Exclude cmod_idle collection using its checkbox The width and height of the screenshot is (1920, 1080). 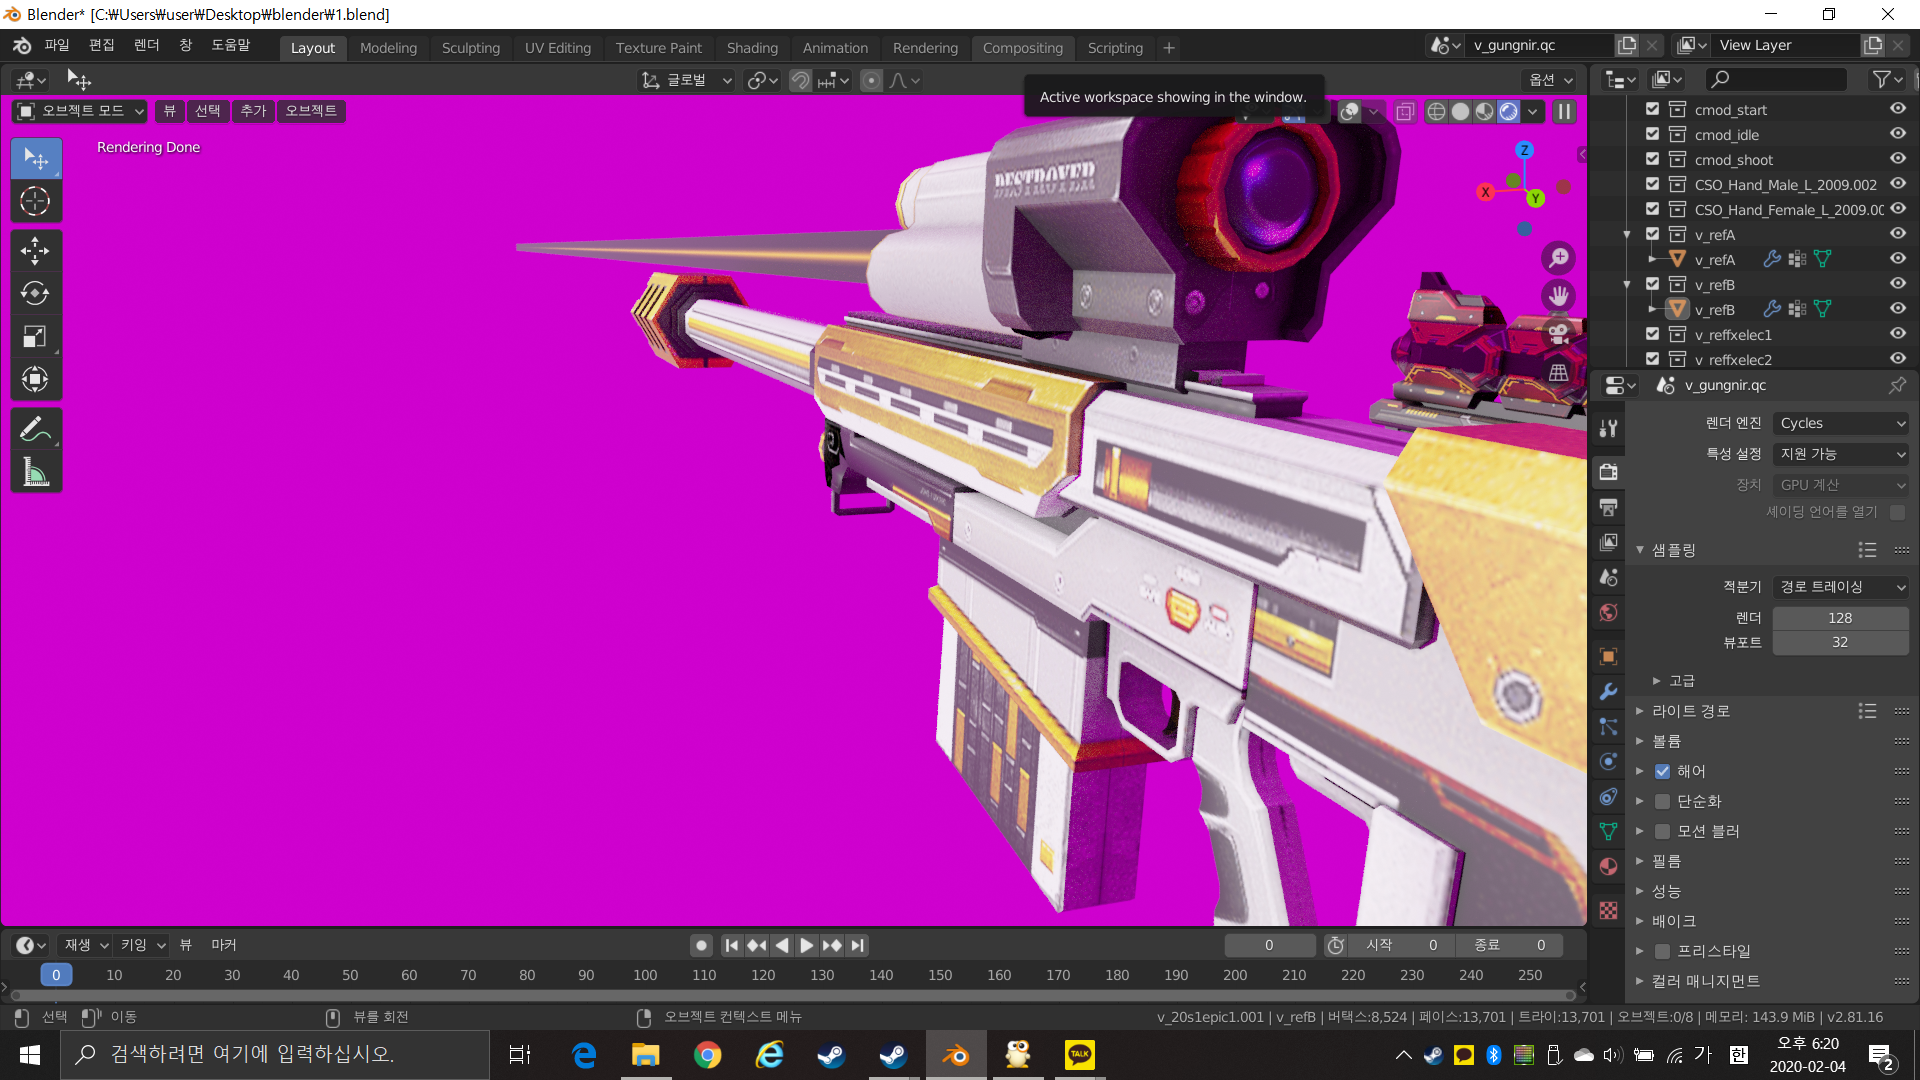[1652, 134]
